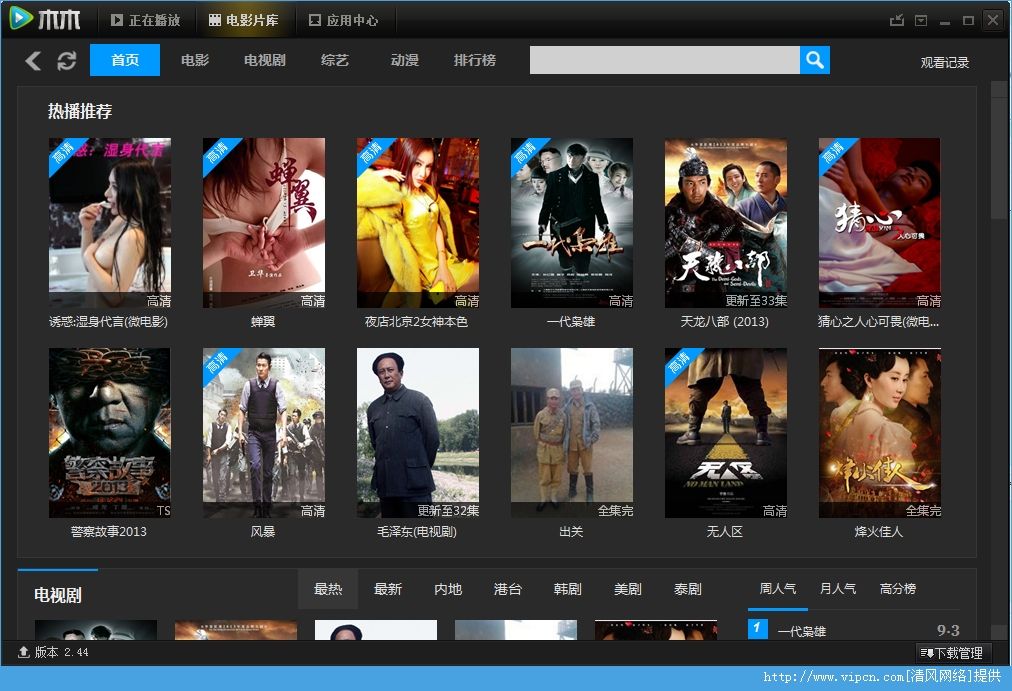This screenshot has width=1012, height=691.
Task: Open the 蝉翼 movie poster
Action: coord(263,223)
